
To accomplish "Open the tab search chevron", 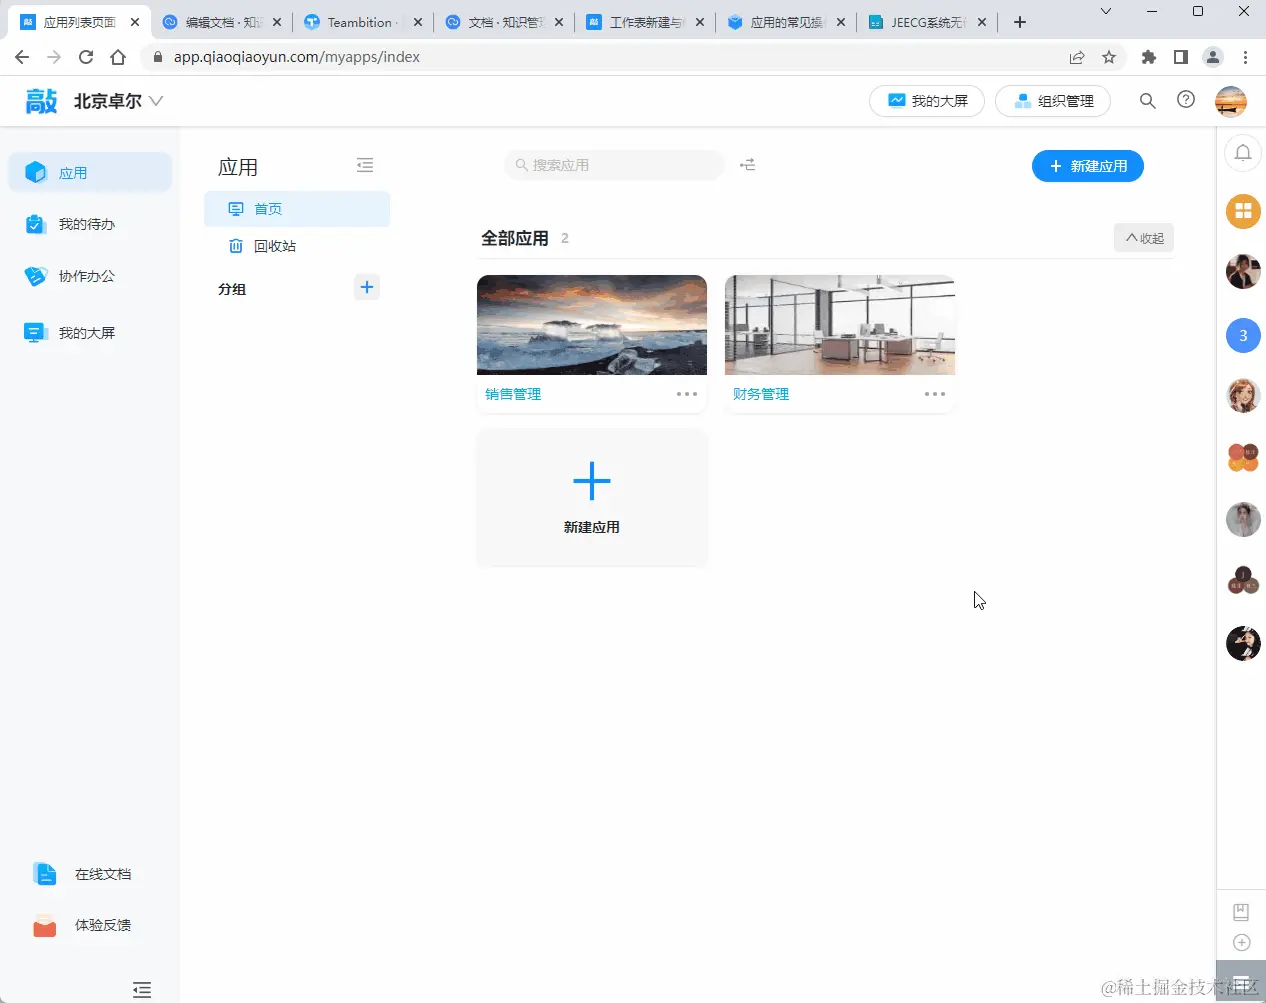I will coord(1105,11).
